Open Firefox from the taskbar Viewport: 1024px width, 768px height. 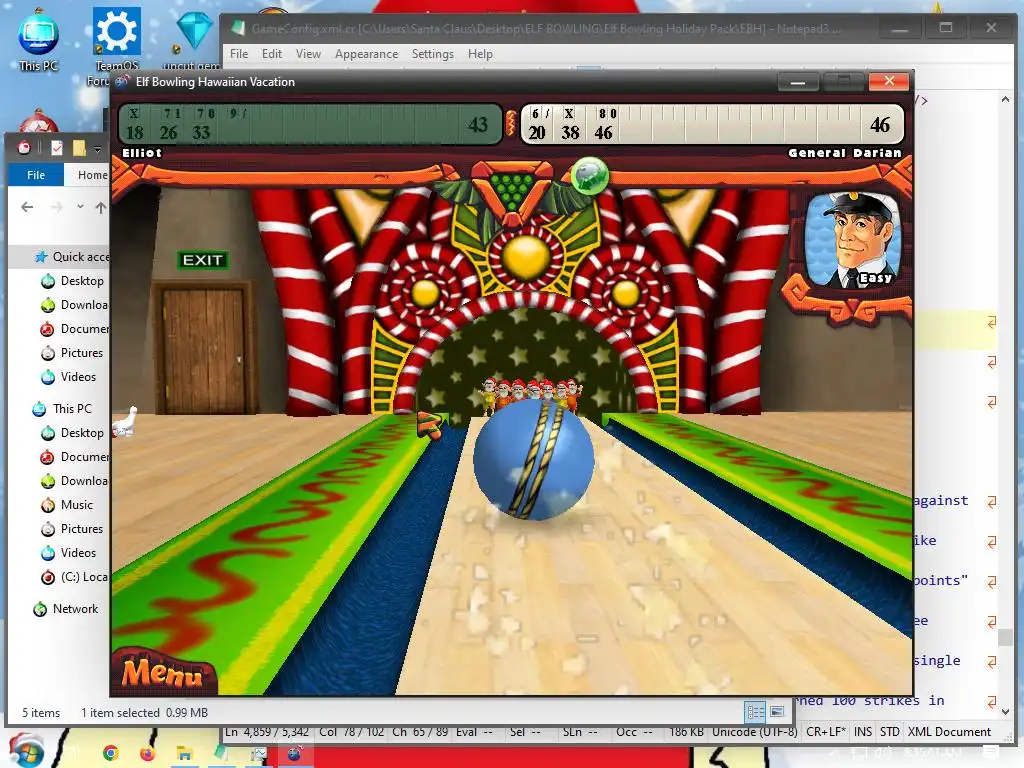pyautogui.click(x=148, y=753)
